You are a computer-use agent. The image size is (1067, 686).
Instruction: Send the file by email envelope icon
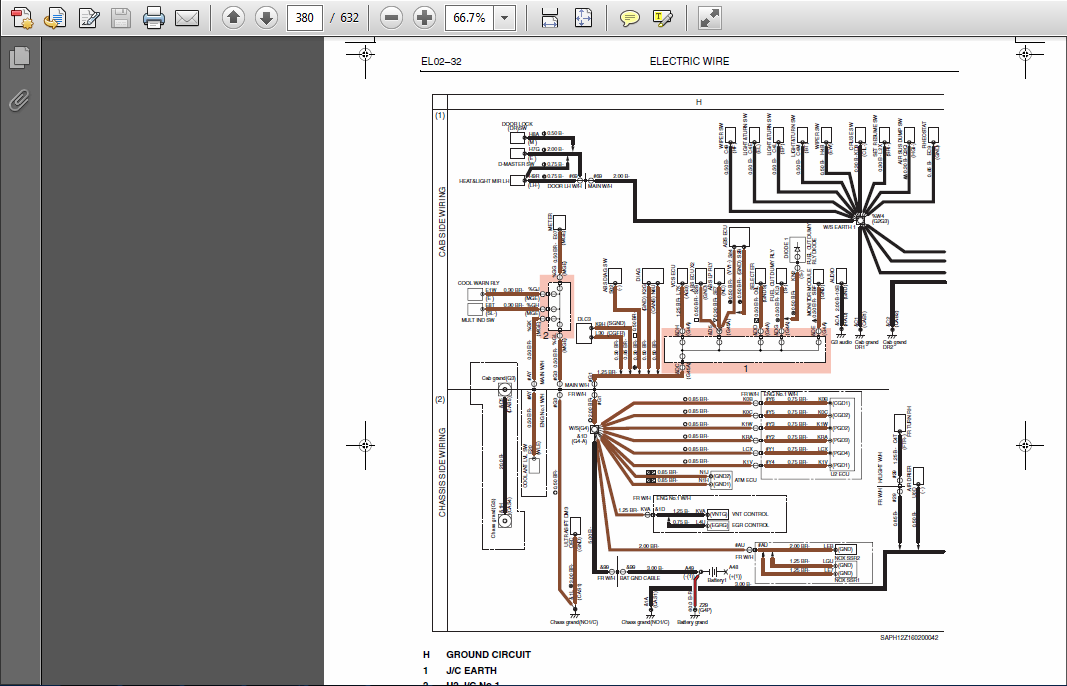click(186, 18)
